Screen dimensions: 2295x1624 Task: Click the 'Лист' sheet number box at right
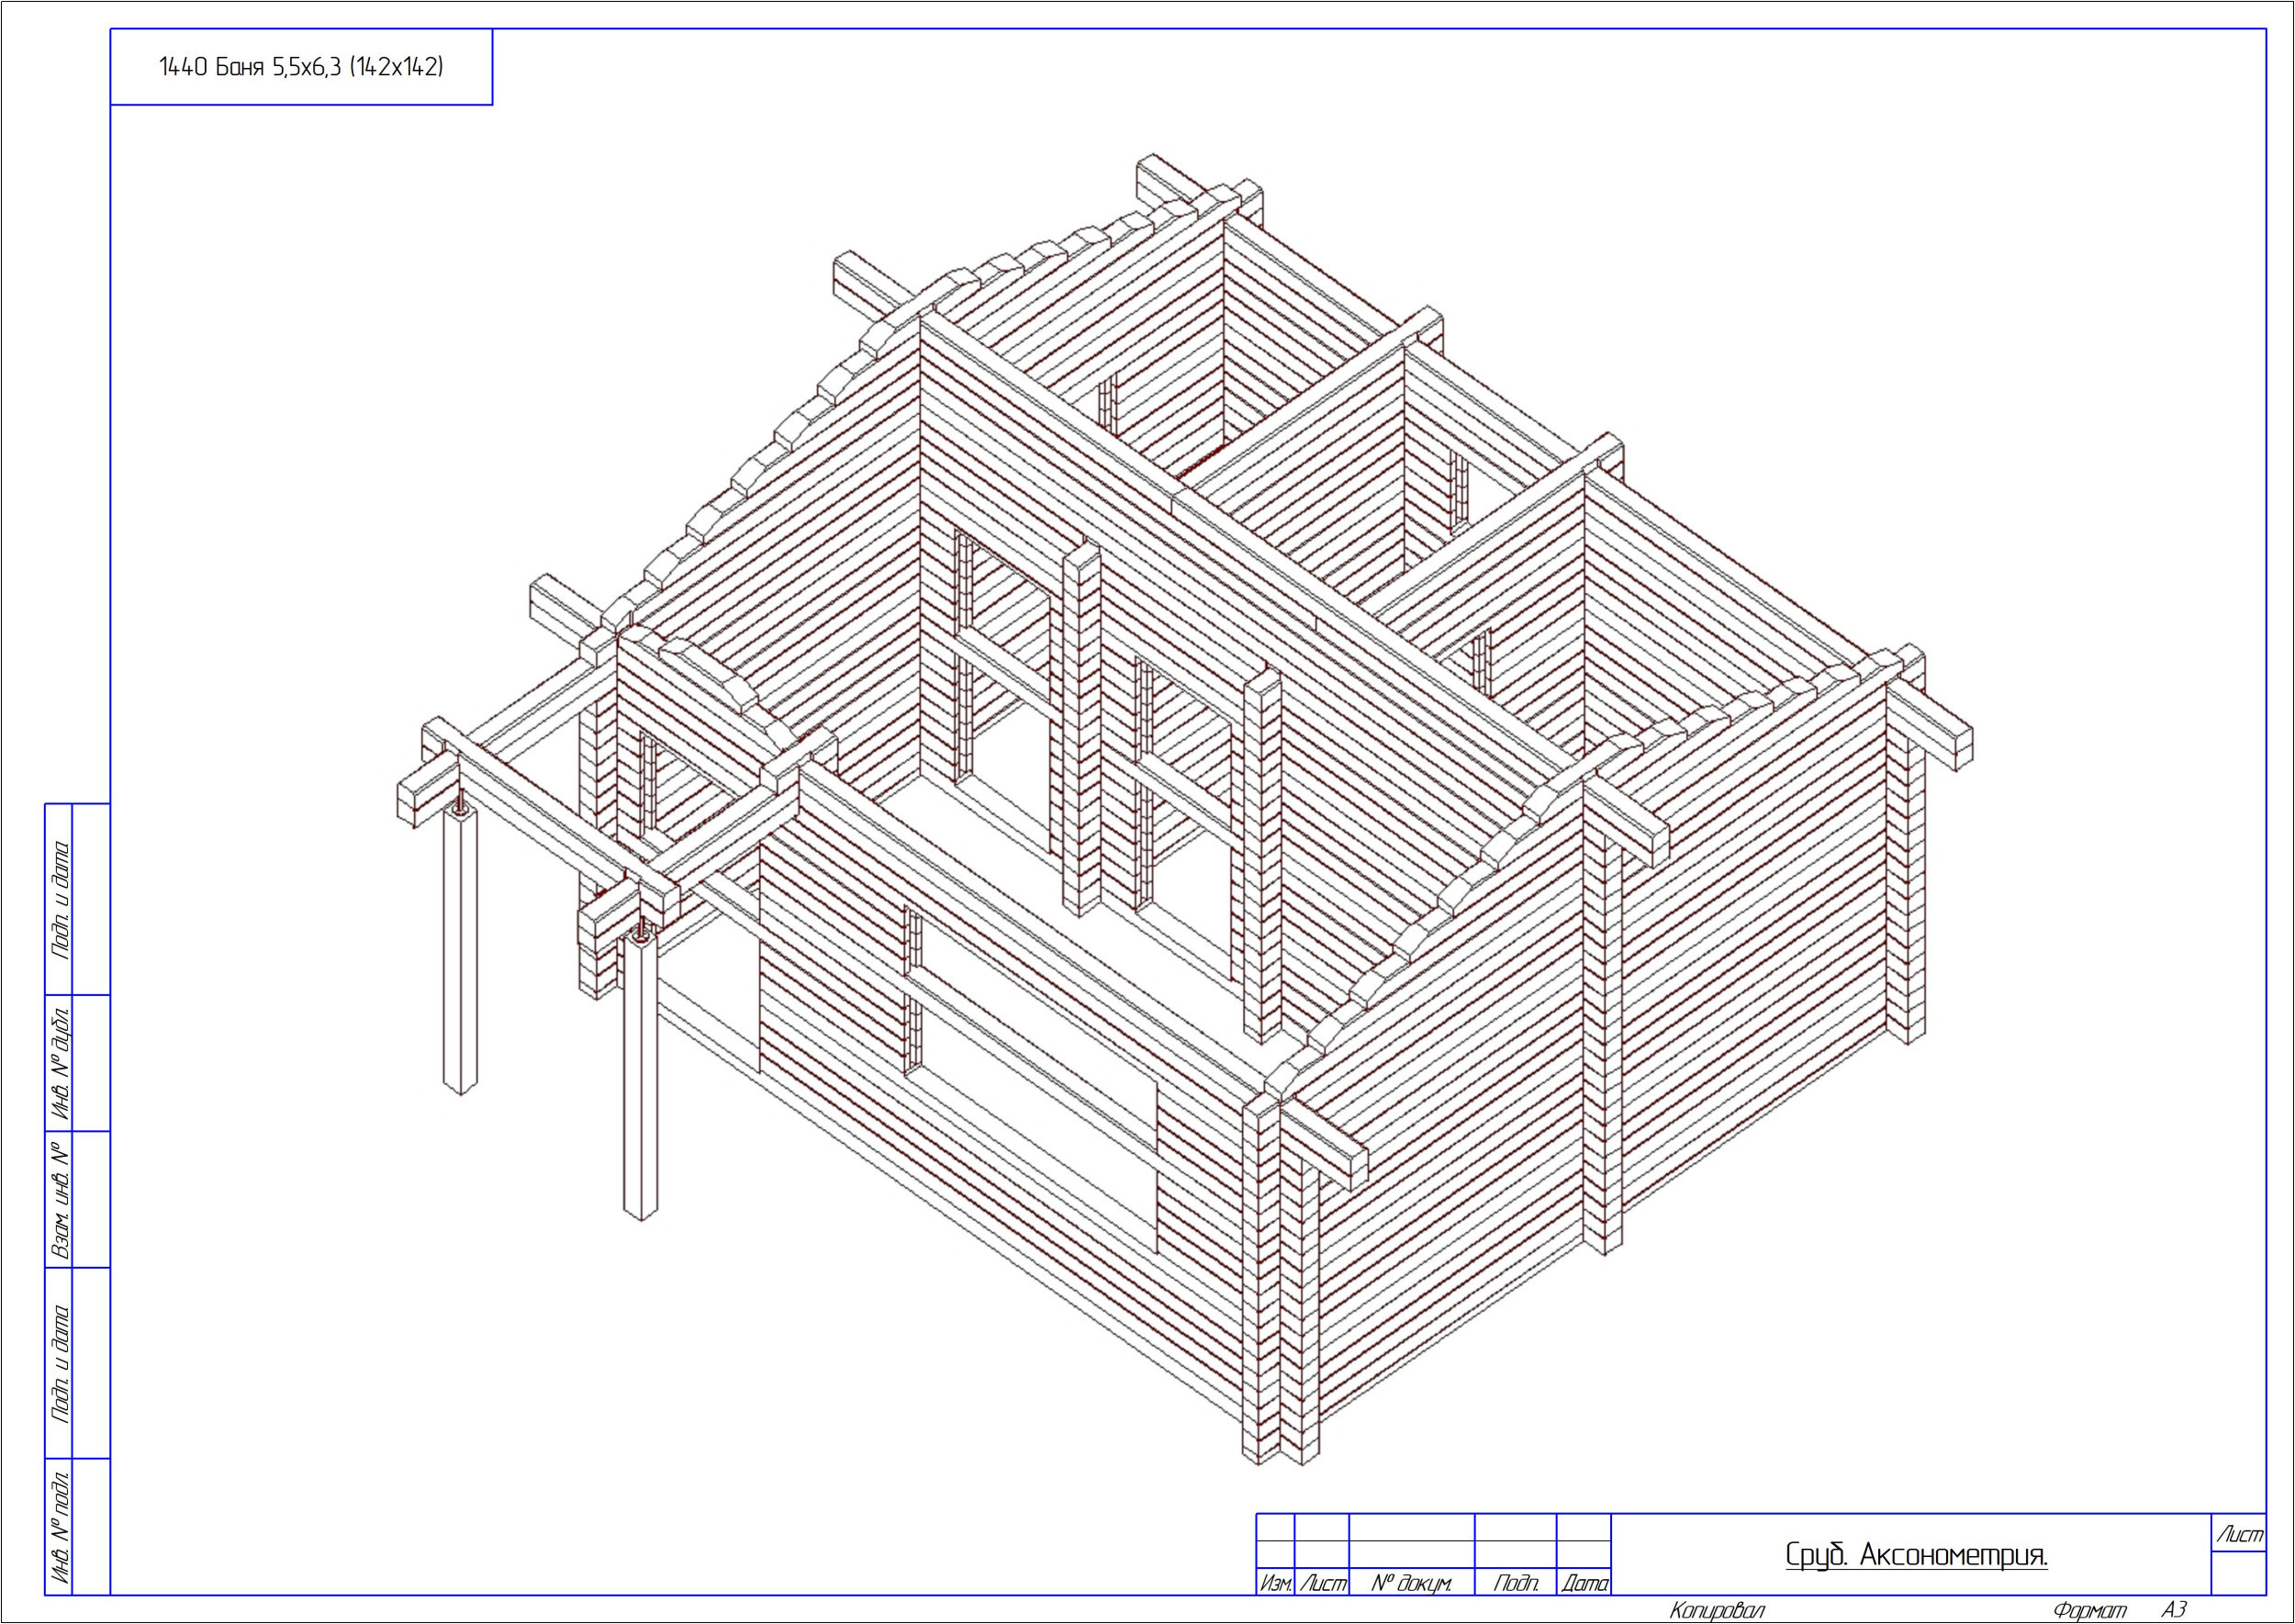[2240, 1536]
